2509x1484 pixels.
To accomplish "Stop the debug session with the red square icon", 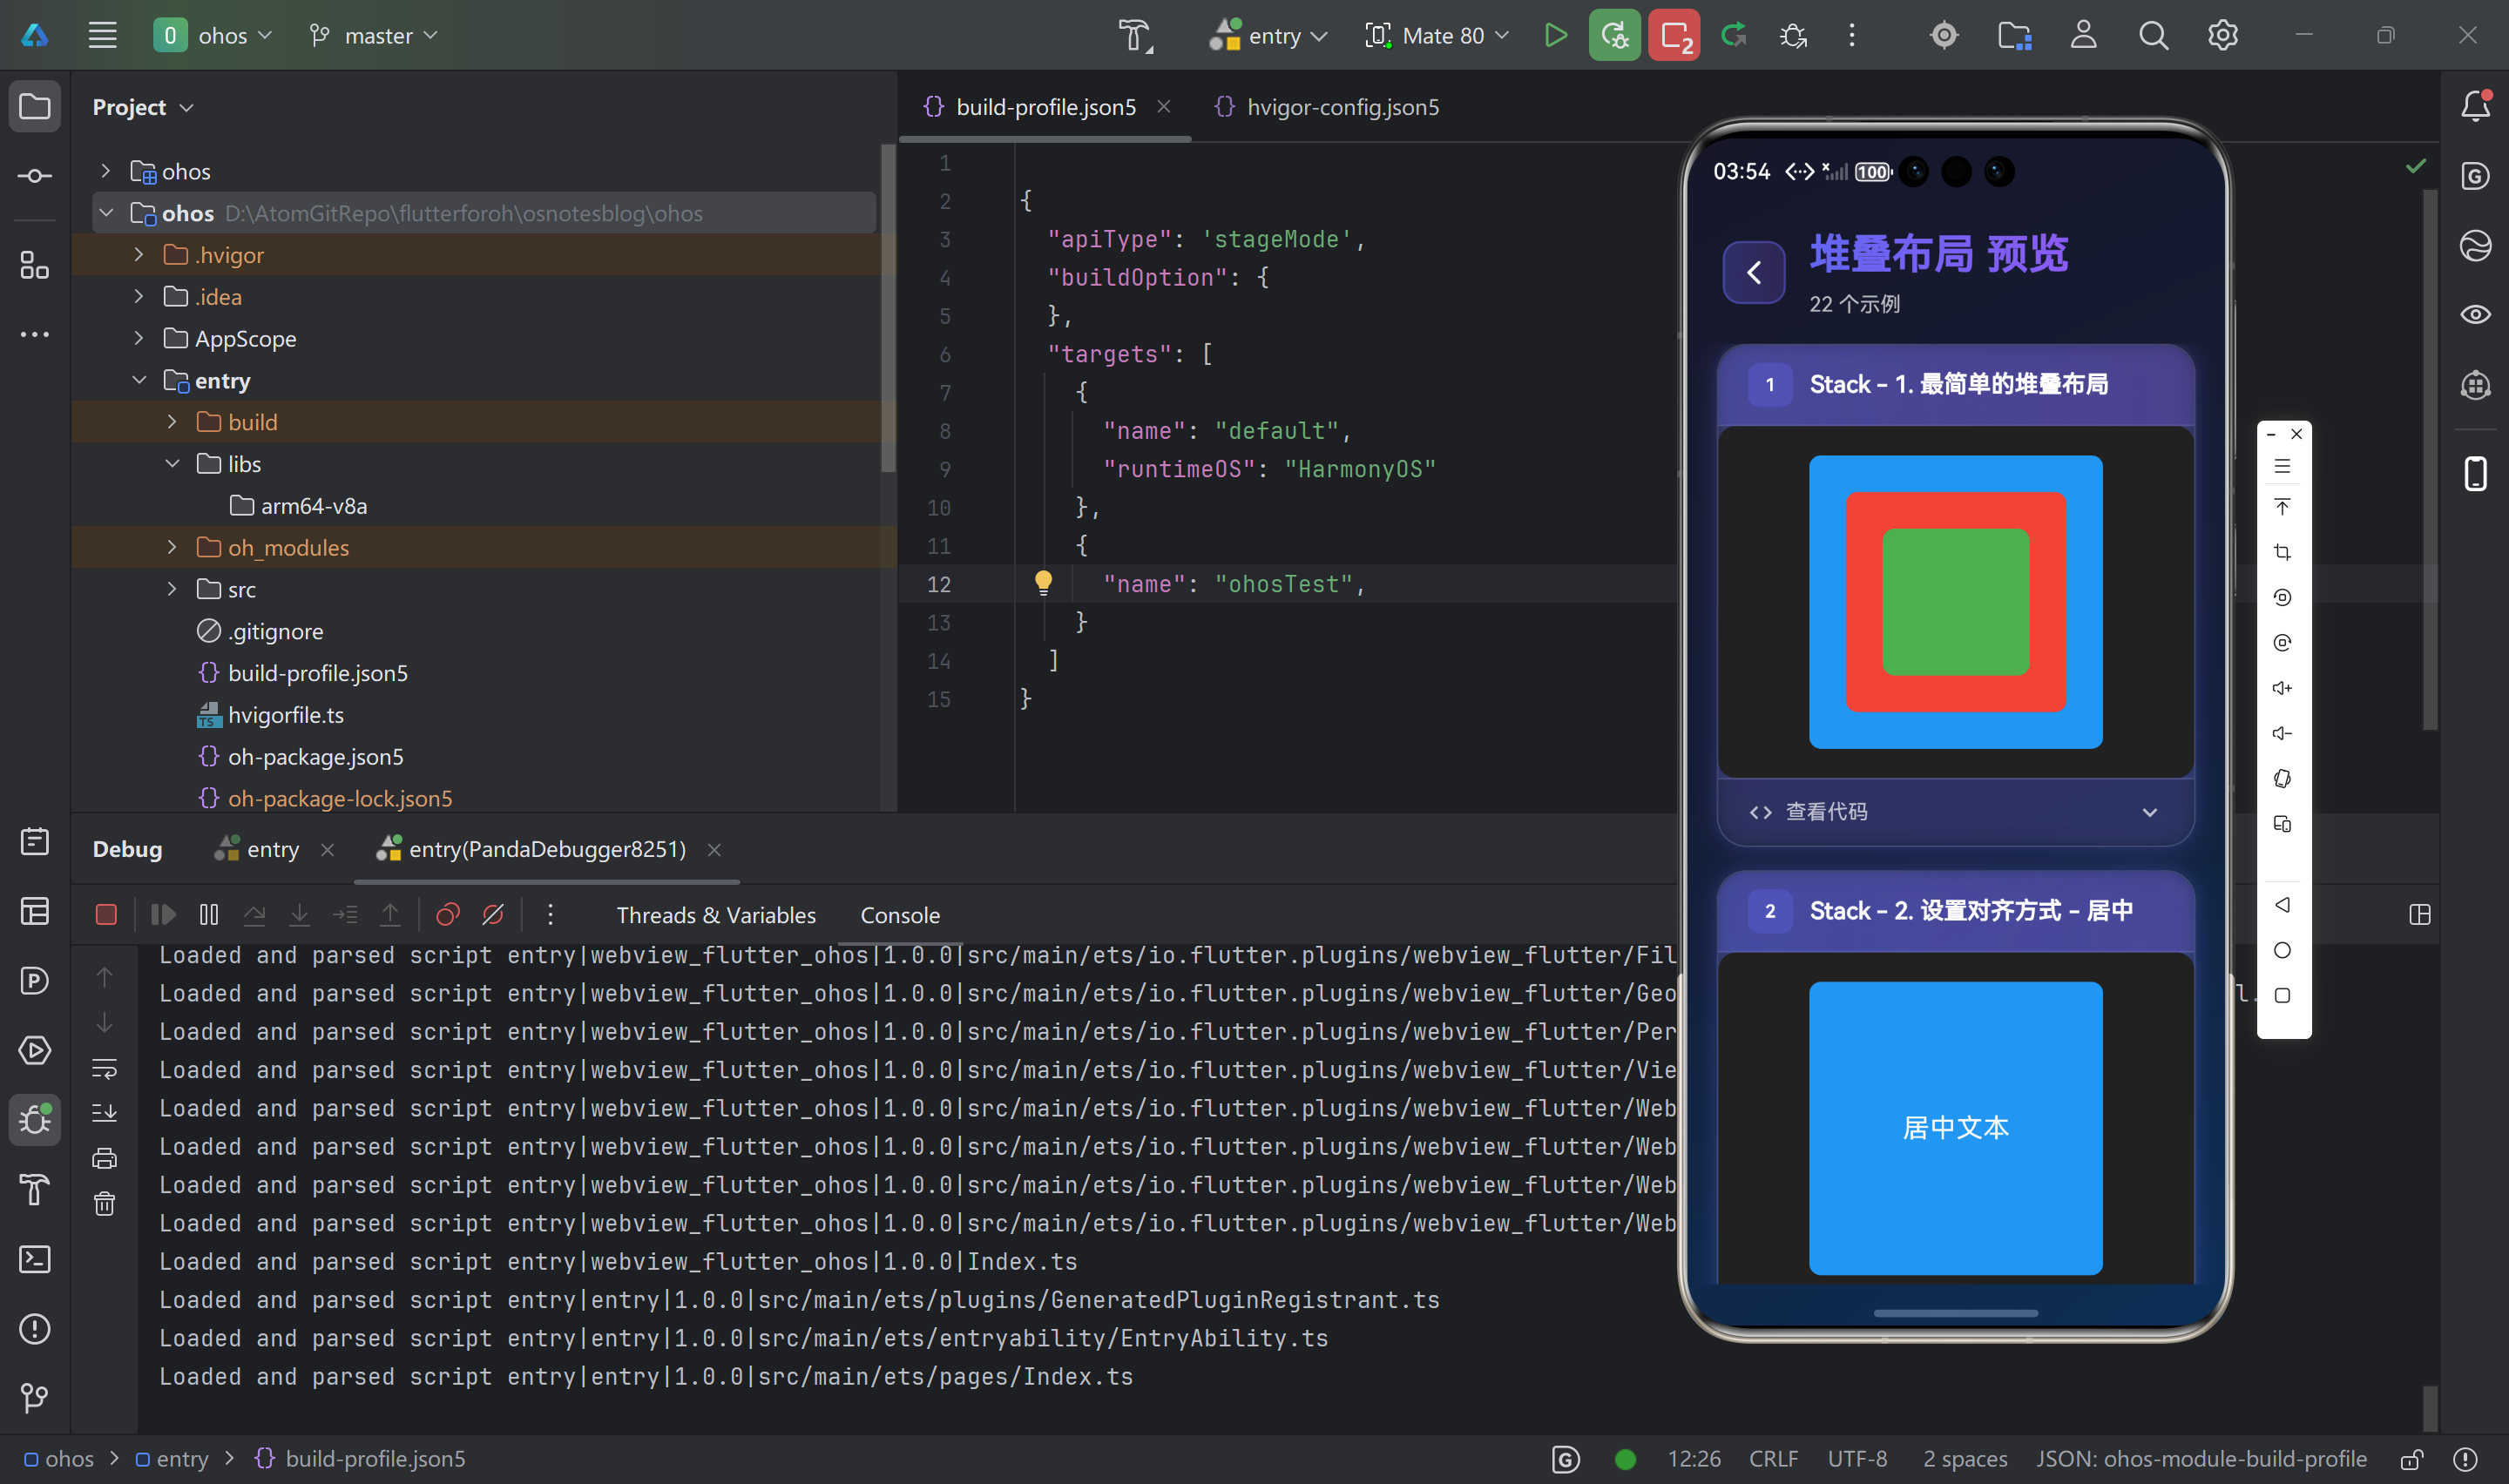I will (x=106, y=914).
